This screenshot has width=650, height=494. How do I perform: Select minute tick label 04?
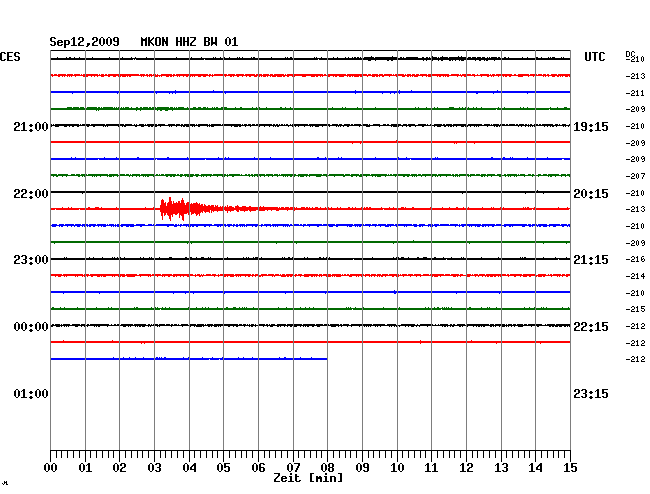point(189,467)
